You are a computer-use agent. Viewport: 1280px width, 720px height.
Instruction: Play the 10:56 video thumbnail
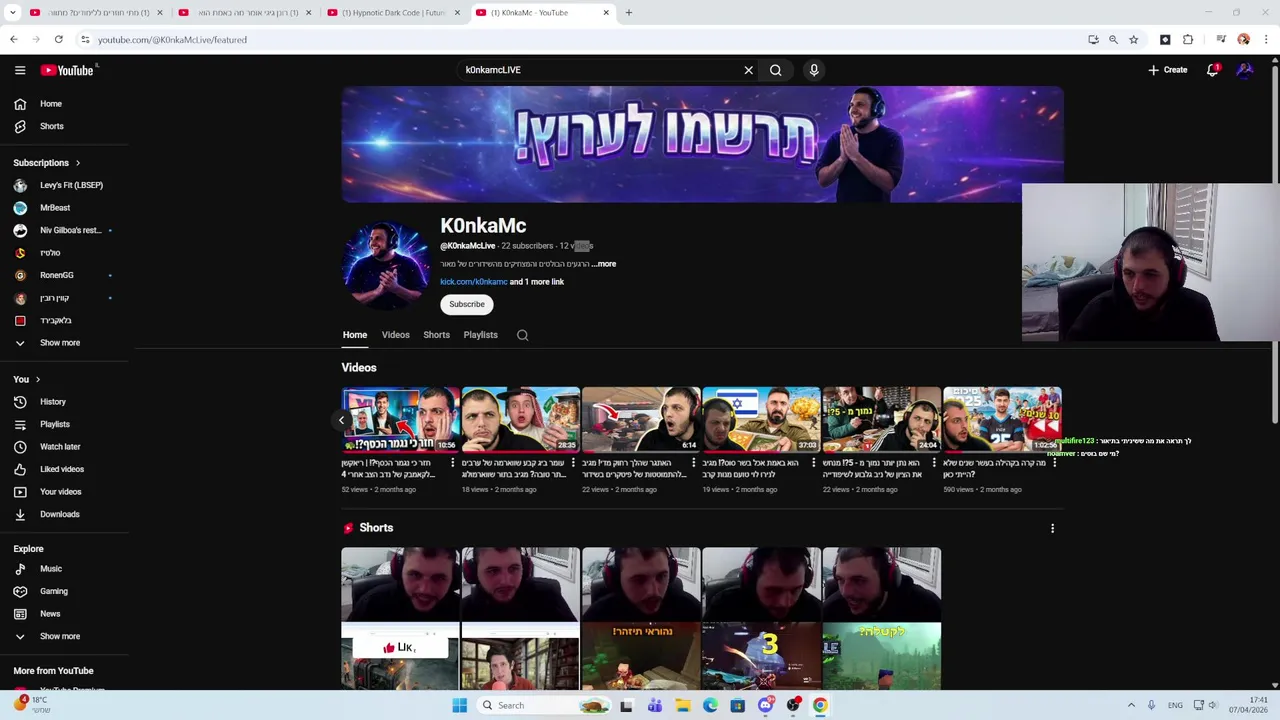click(x=400, y=419)
